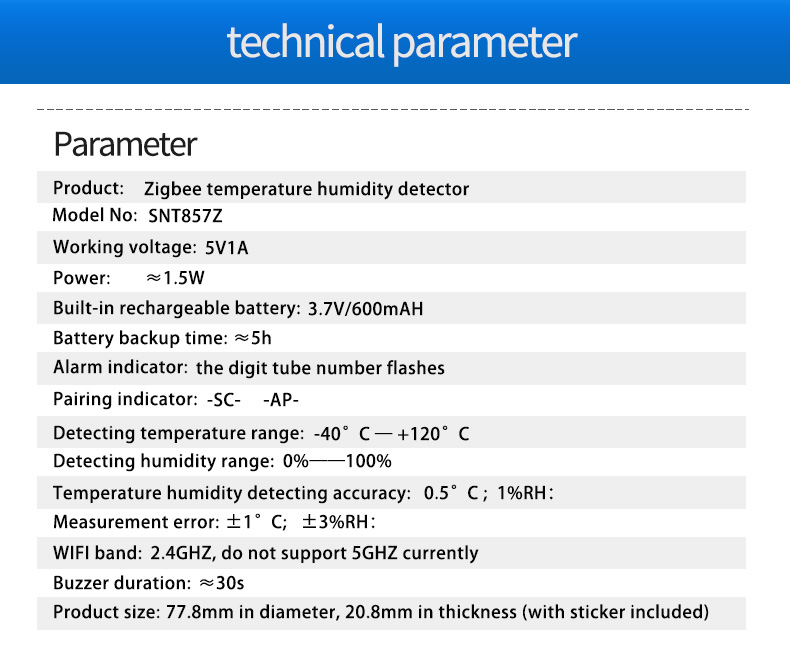Click the ±3%RH measurement error value

coord(336,522)
